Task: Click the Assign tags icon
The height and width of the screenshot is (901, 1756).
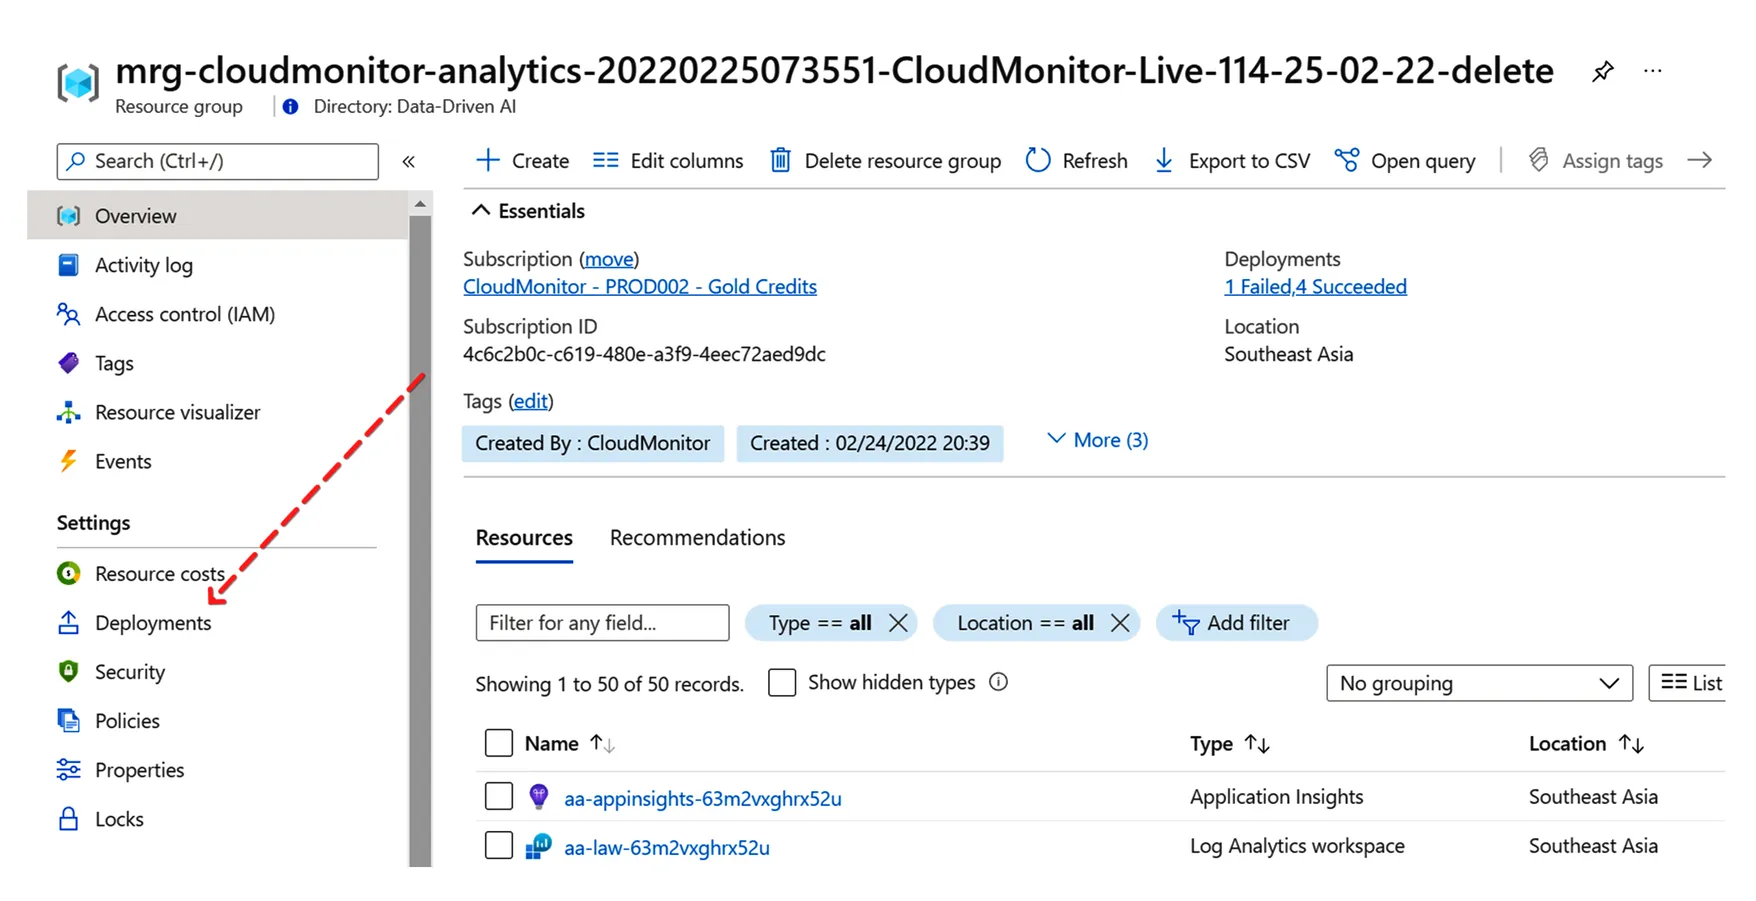Action: tap(1539, 160)
